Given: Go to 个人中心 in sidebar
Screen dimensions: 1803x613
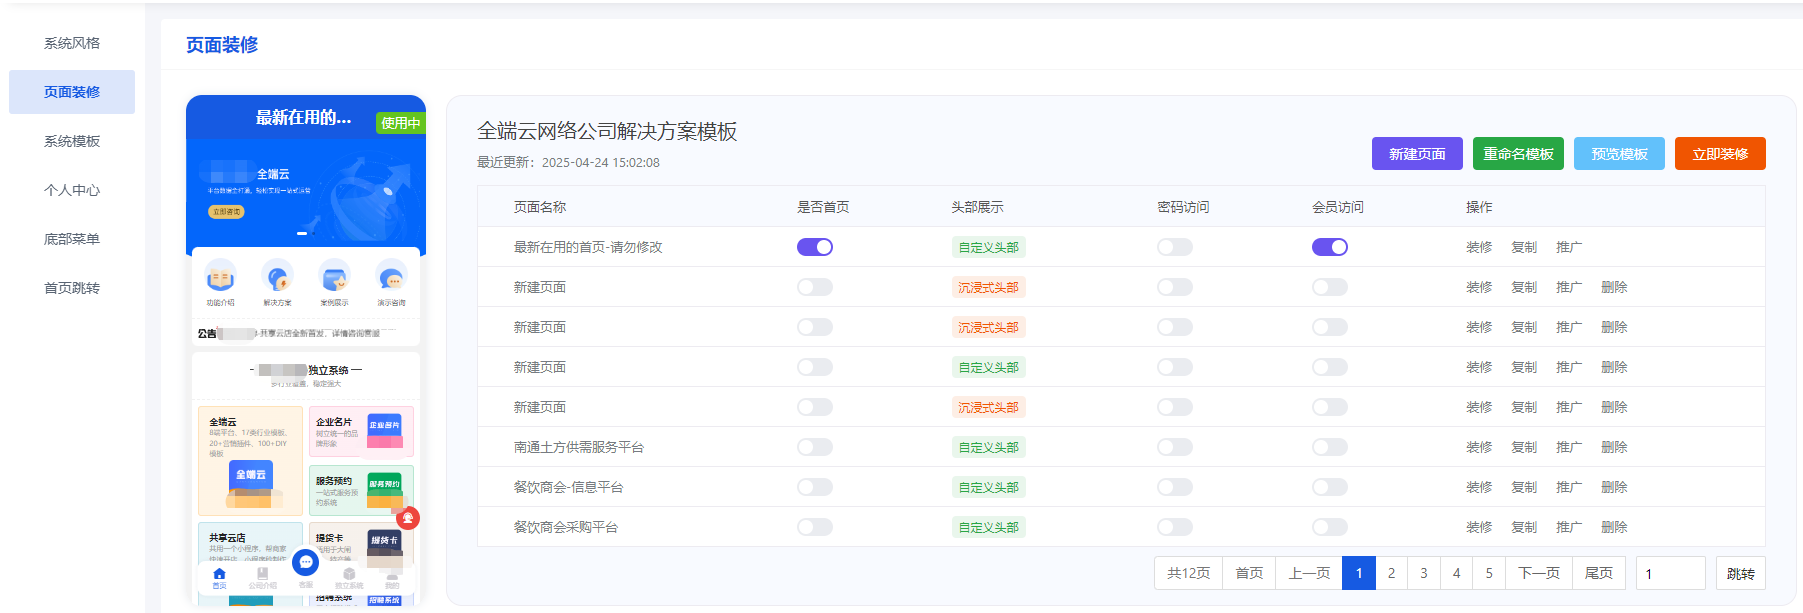Looking at the screenshot, I should tap(72, 190).
